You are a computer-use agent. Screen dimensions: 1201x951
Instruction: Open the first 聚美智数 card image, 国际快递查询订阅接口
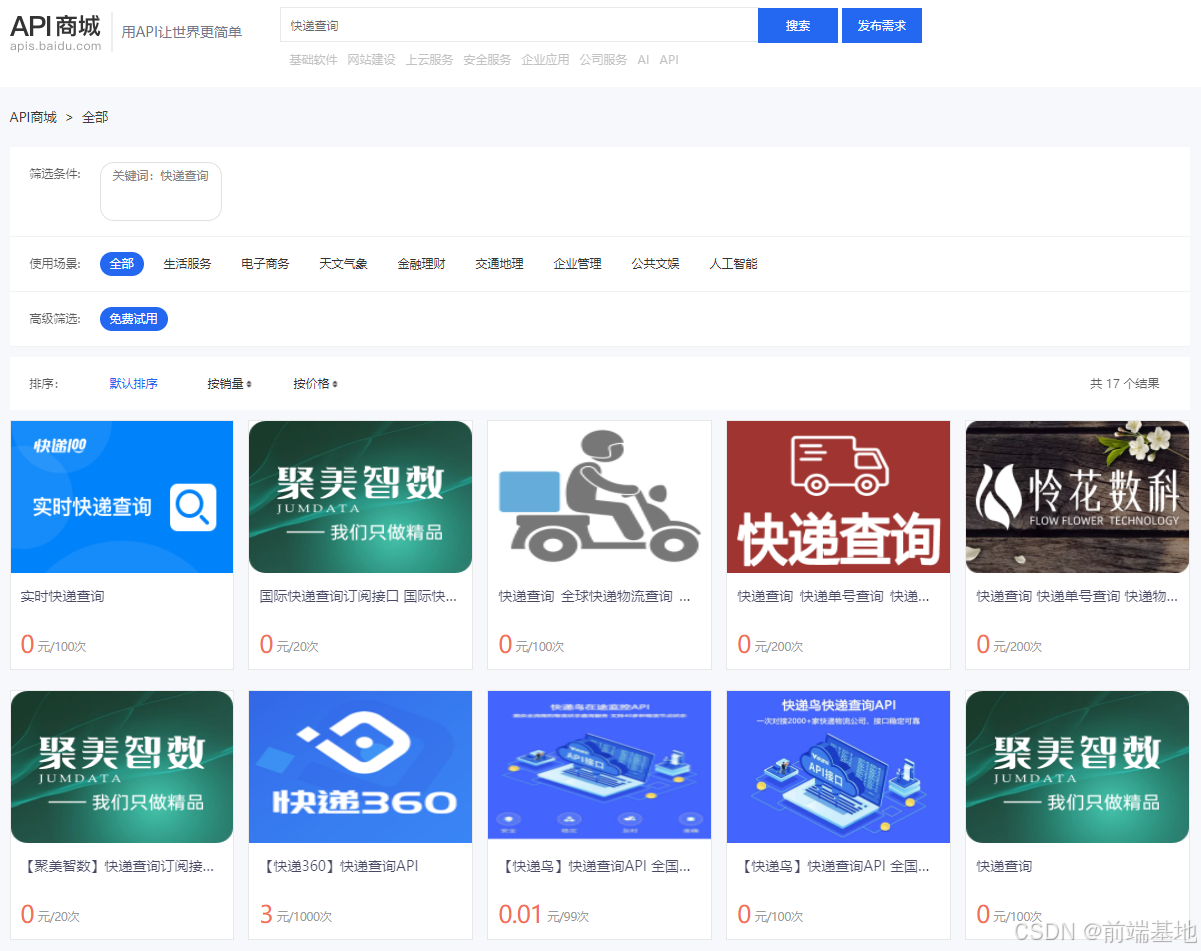coord(360,497)
